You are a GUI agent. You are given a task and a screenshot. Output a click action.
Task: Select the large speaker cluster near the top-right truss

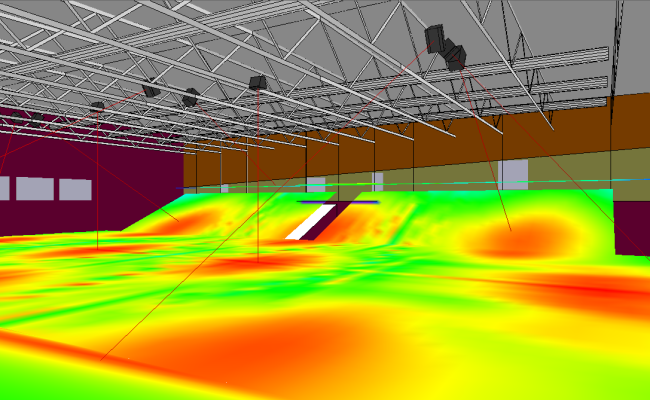tap(444, 46)
